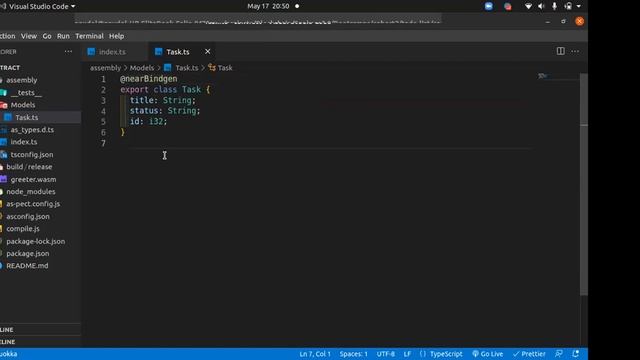
Task: Open the index.ts editor tab
Action: pyautogui.click(x=112, y=52)
